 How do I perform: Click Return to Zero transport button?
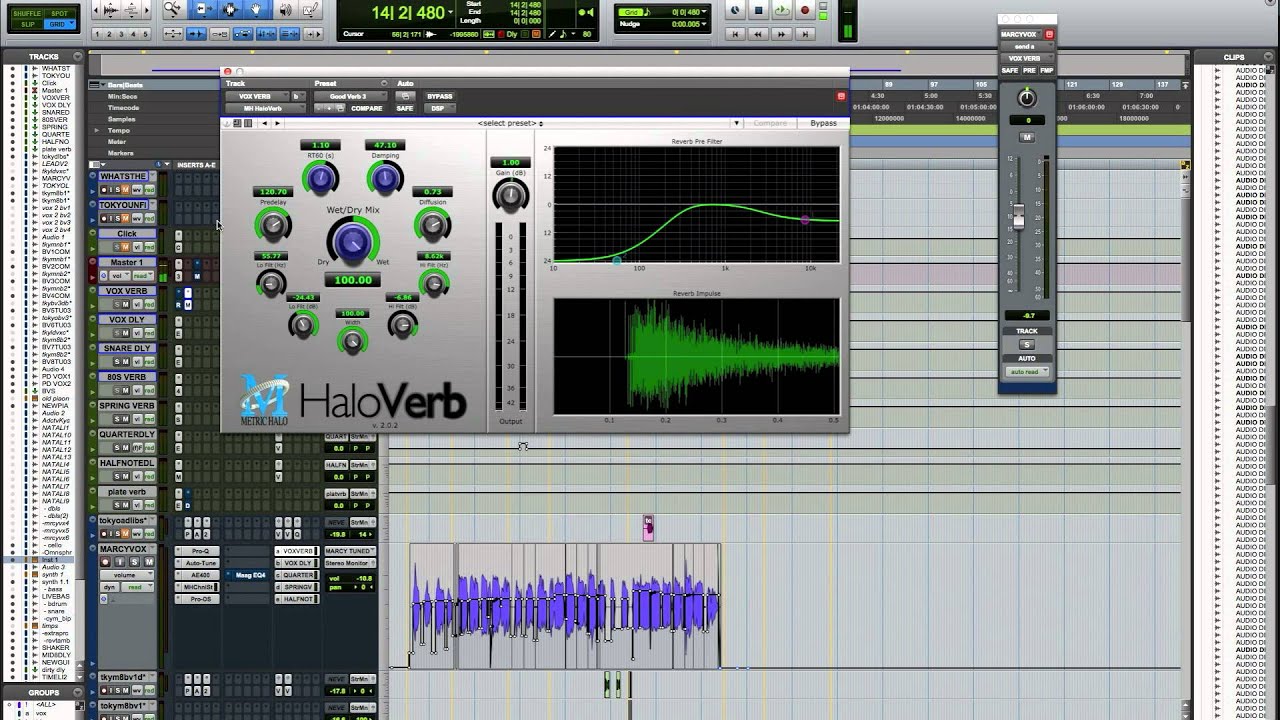[736, 34]
